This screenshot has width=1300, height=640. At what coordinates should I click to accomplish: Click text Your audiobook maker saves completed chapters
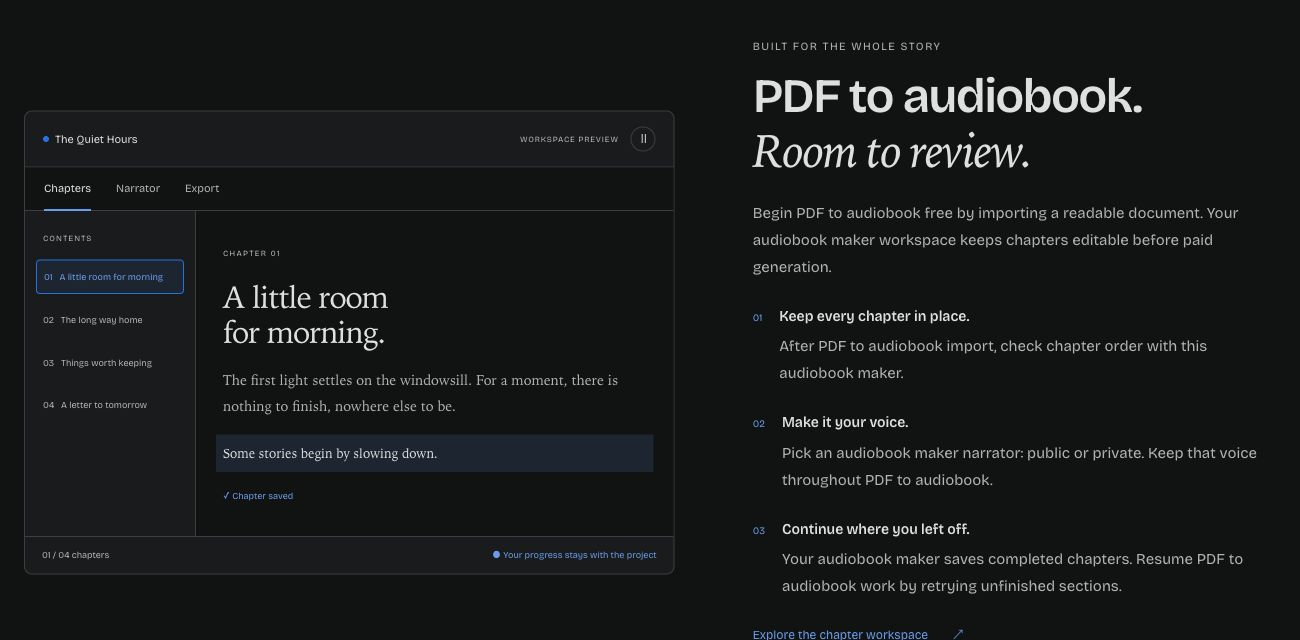[x=1012, y=572]
